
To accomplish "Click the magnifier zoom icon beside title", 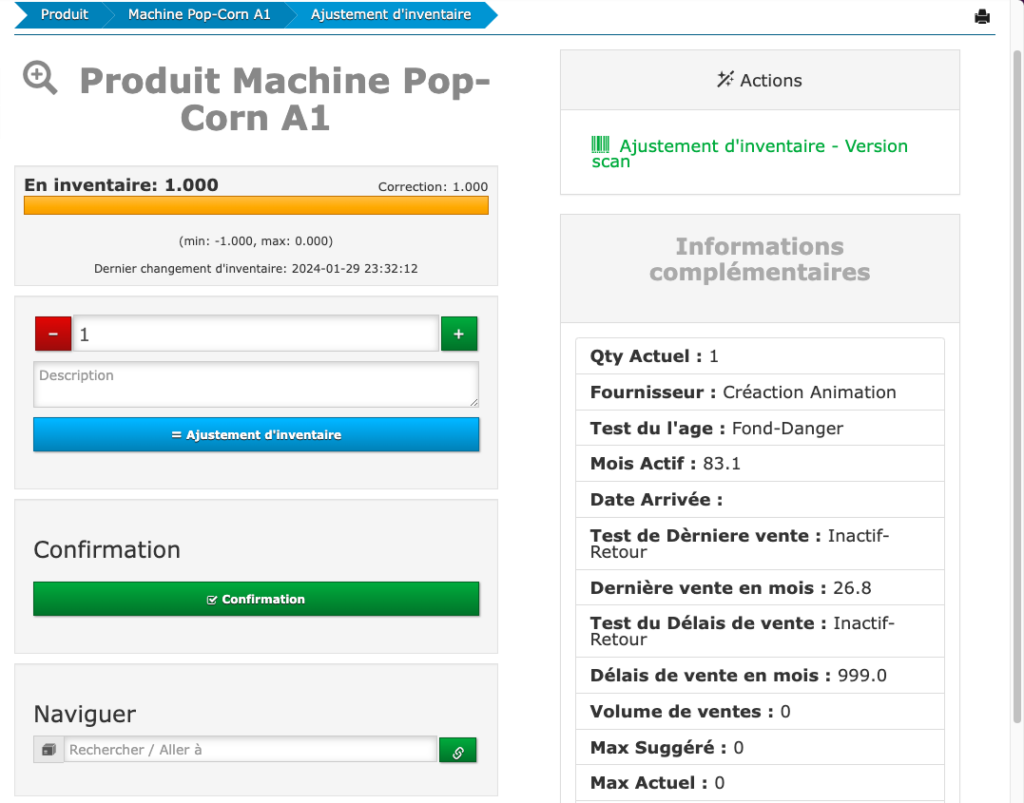I will point(41,78).
